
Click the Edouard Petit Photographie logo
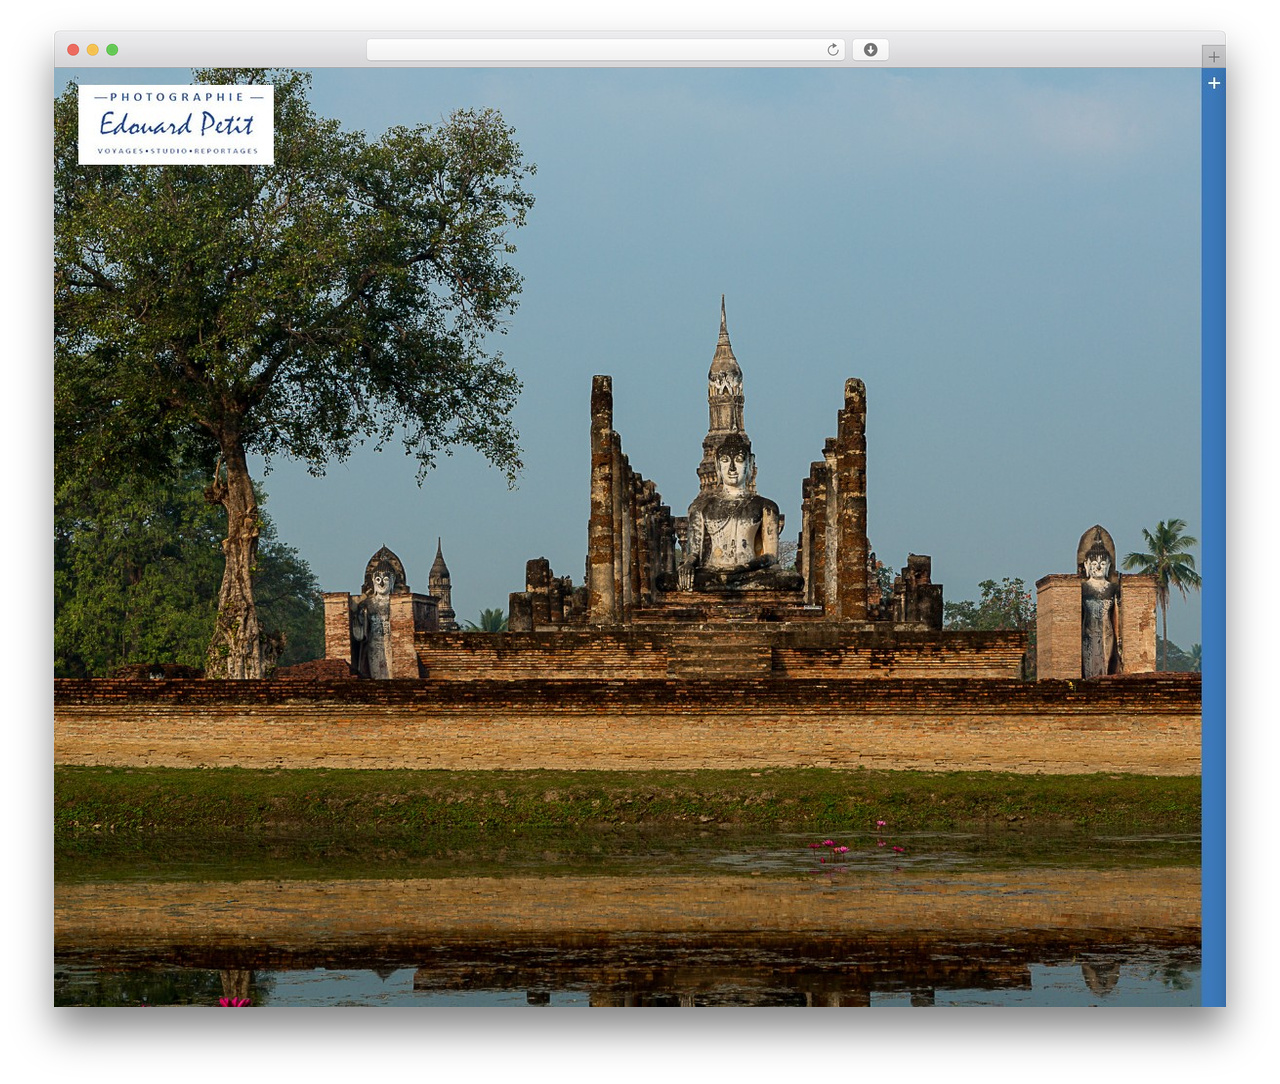coord(176,125)
